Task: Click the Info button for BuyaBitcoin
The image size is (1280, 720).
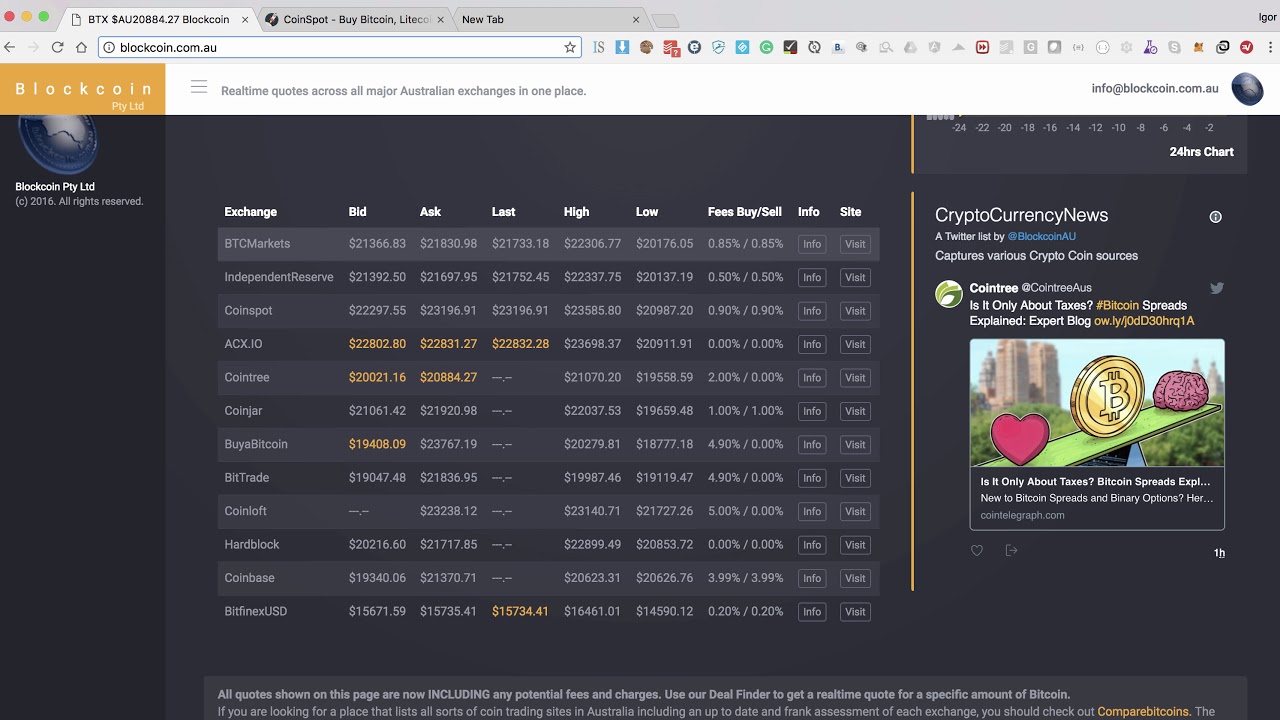Action: coord(812,444)
